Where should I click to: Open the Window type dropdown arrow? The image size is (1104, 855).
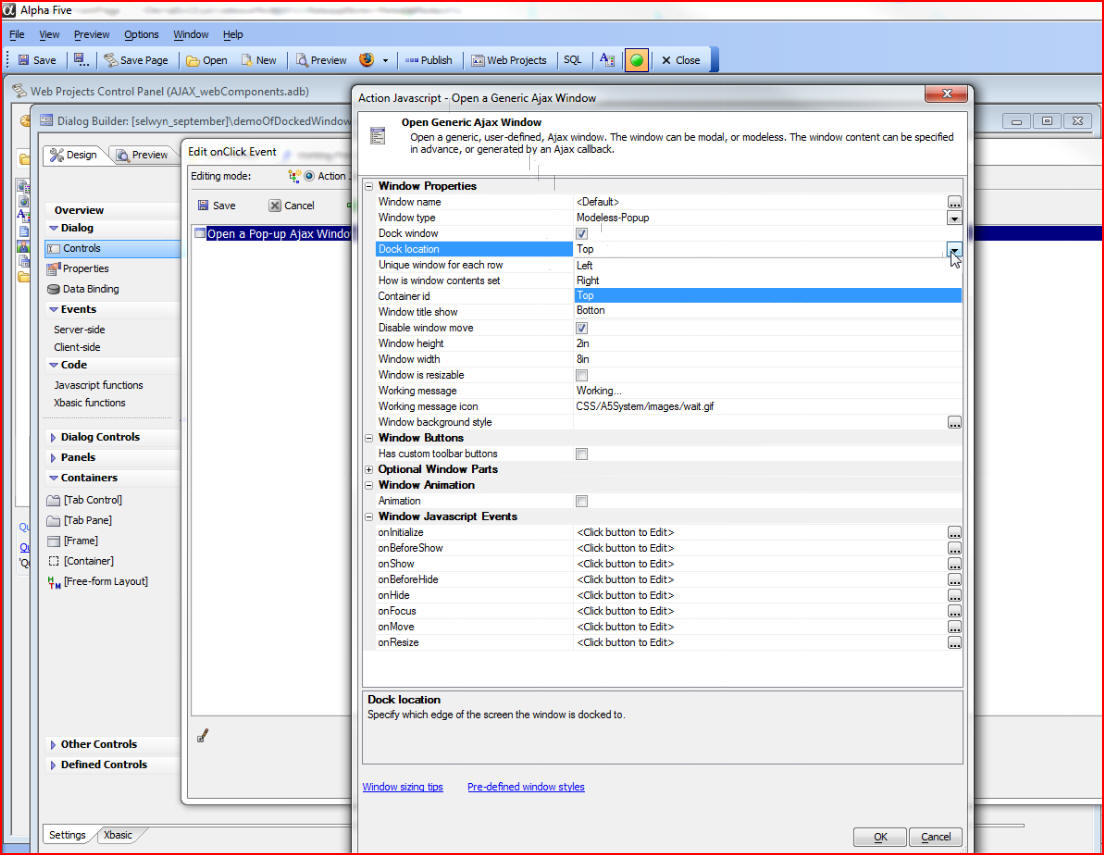[954, 218]
